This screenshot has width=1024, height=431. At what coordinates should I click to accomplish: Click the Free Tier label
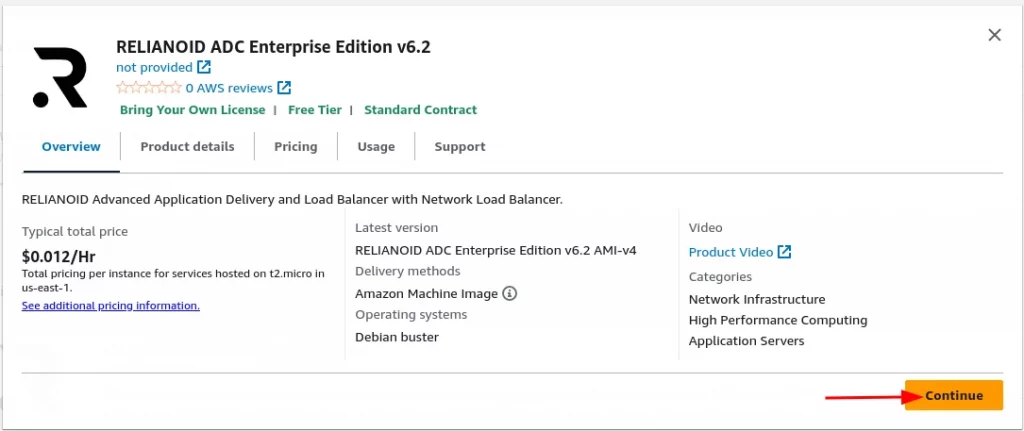coord(315,110)
